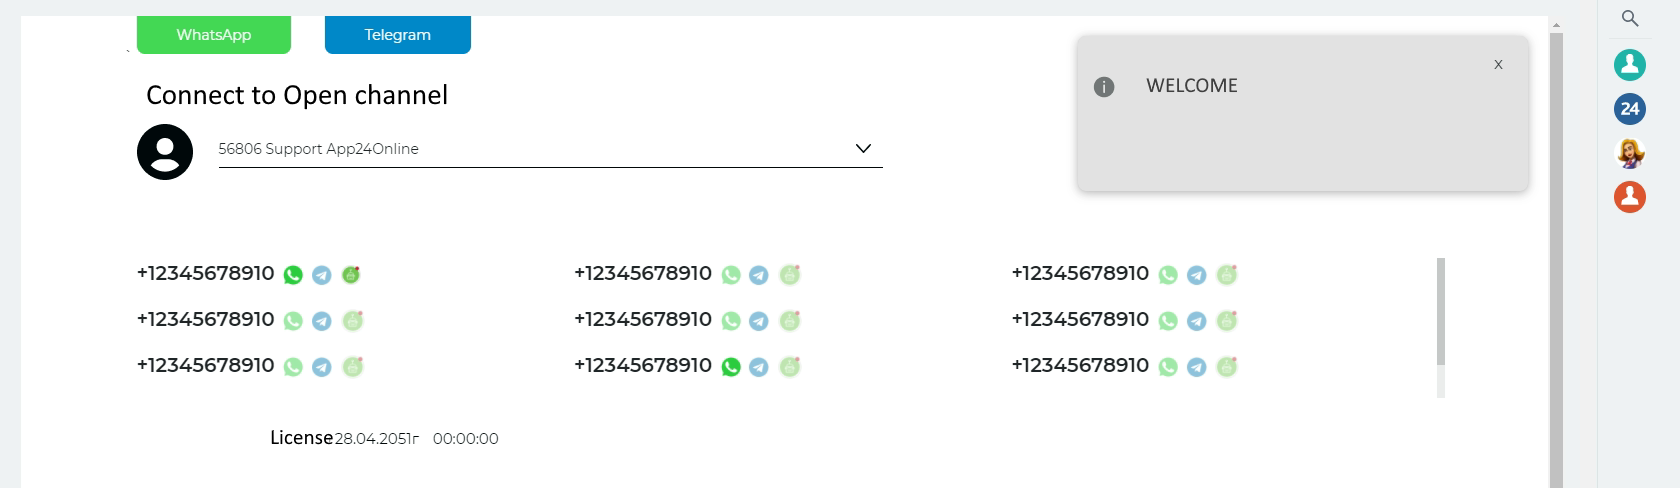Click the info icon in the WELCOME notification
The height and width of the screenshot is (488, 1680).
(x=1104, y=87)
